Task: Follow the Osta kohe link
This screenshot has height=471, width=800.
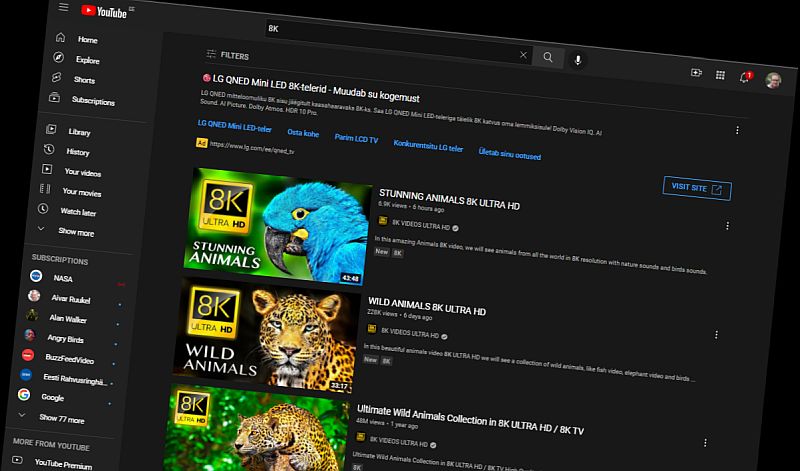Action: 303,133
